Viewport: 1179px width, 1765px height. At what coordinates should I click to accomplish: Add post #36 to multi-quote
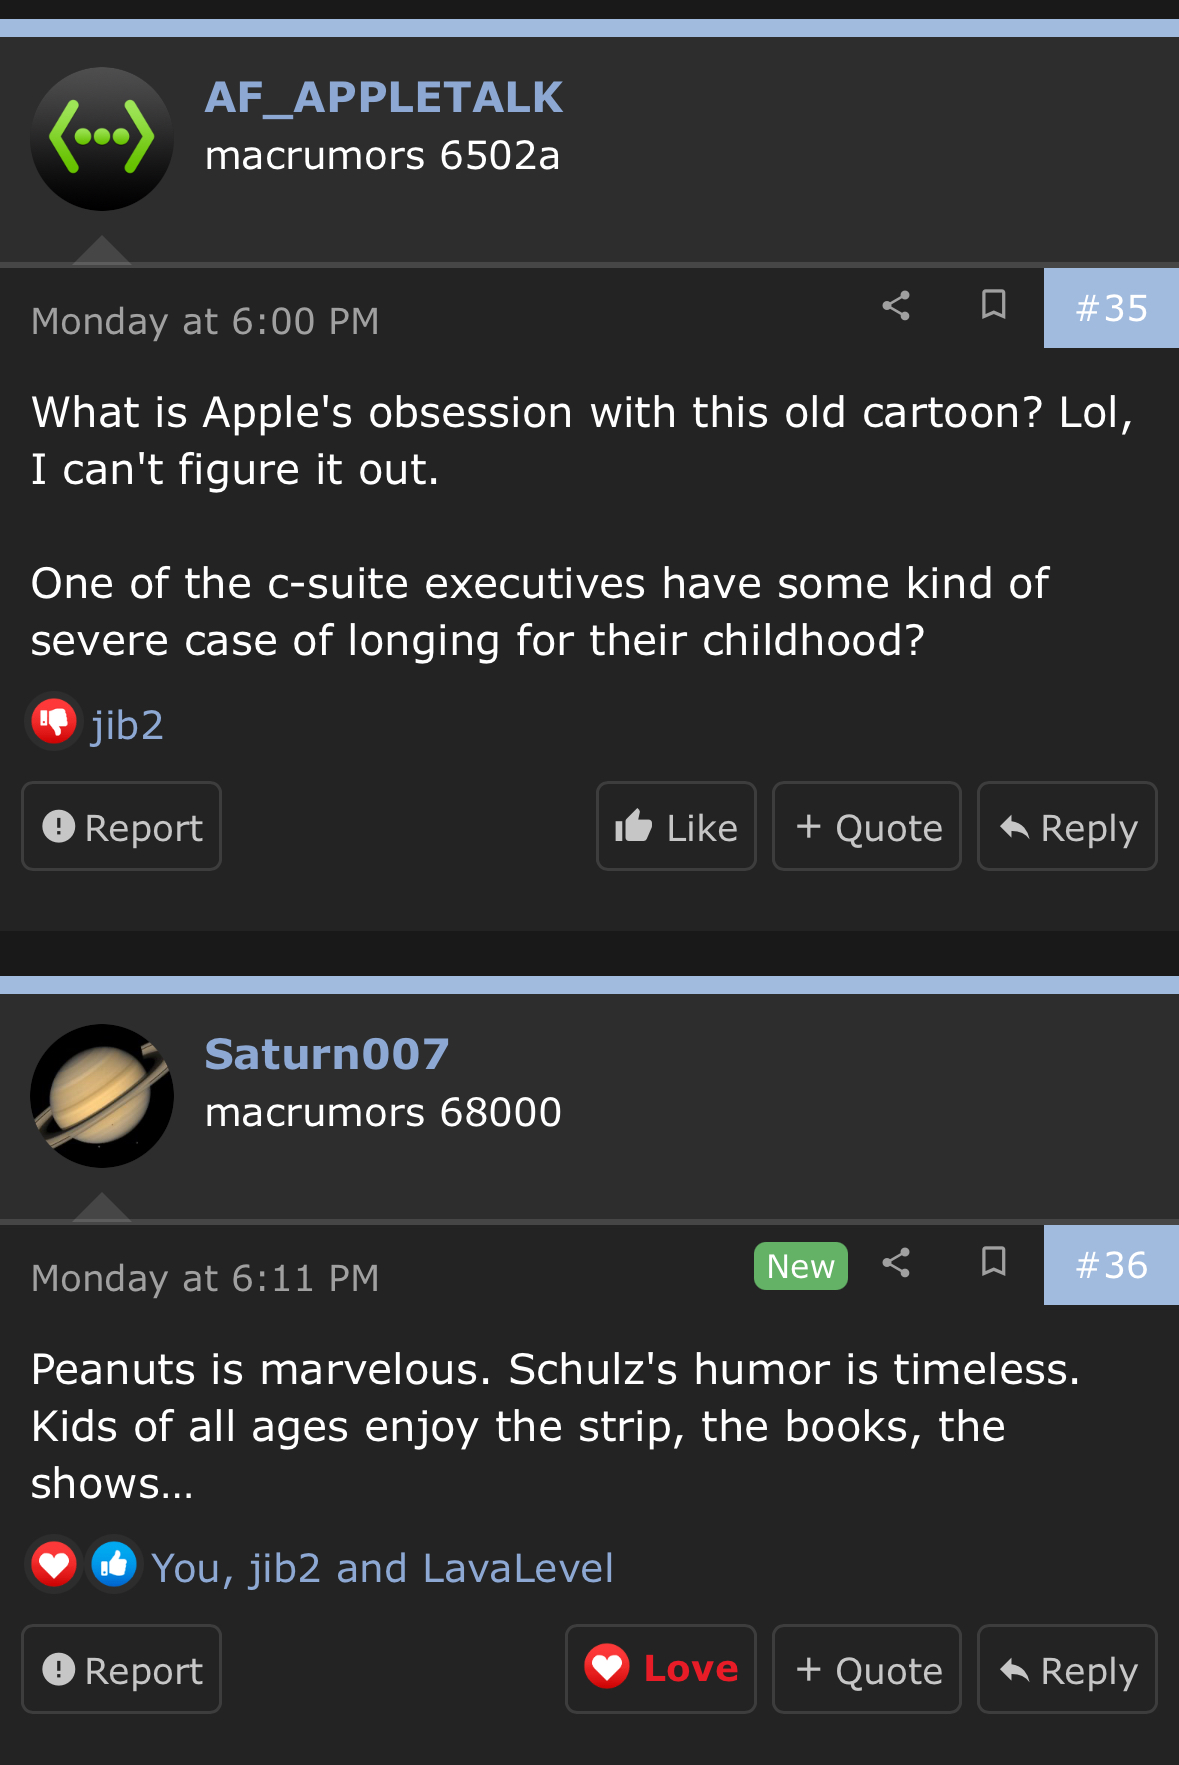pos(867,1670)
